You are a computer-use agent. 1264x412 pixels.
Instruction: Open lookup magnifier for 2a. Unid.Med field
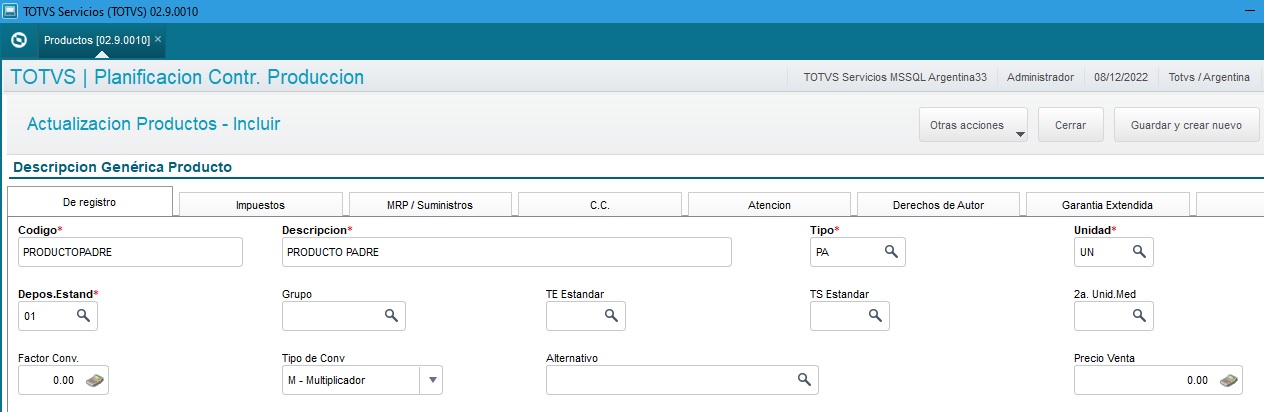point(1138,315)
